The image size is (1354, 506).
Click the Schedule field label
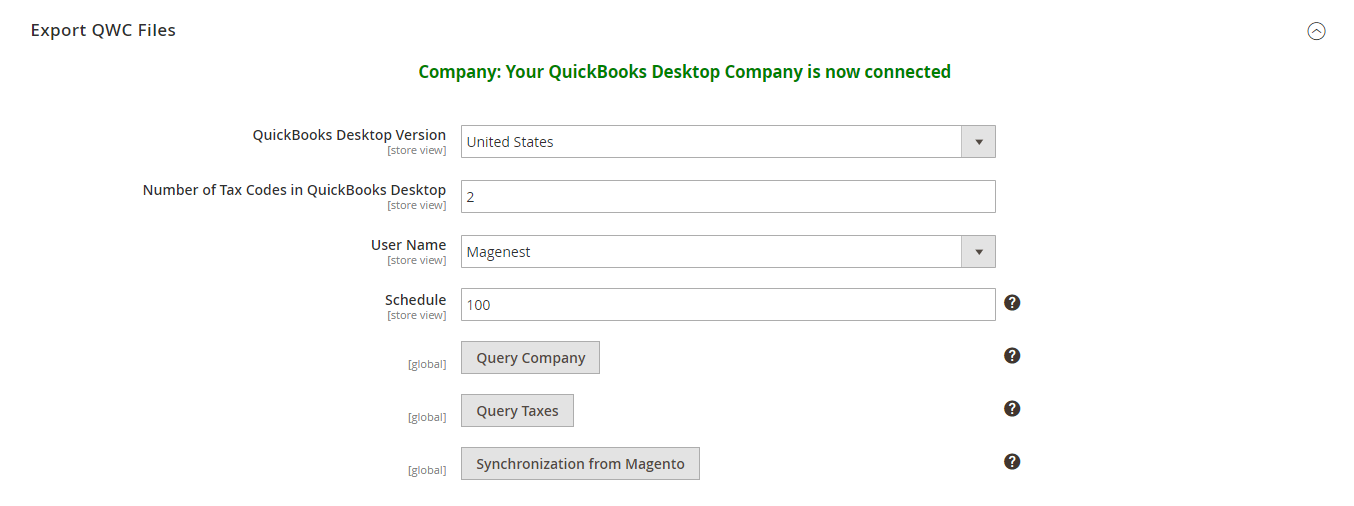(x=415, y=300)
